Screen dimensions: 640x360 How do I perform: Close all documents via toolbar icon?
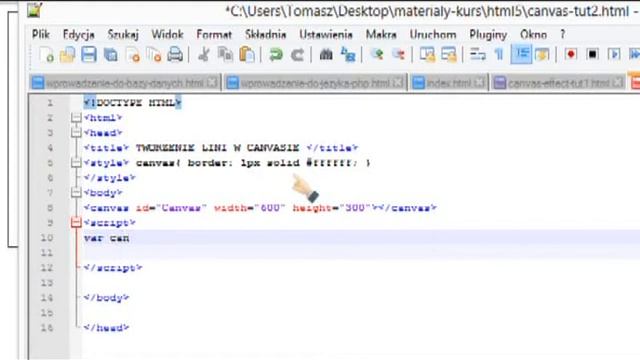coord(154,54)
